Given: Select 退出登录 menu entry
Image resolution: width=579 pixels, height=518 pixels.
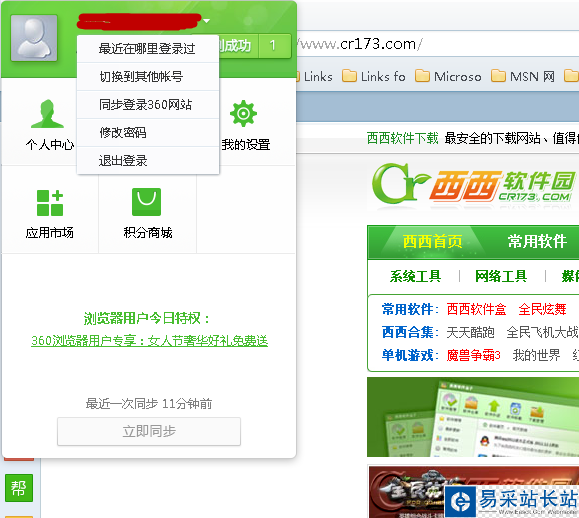Looking at the screenshot, I should 148,161.
